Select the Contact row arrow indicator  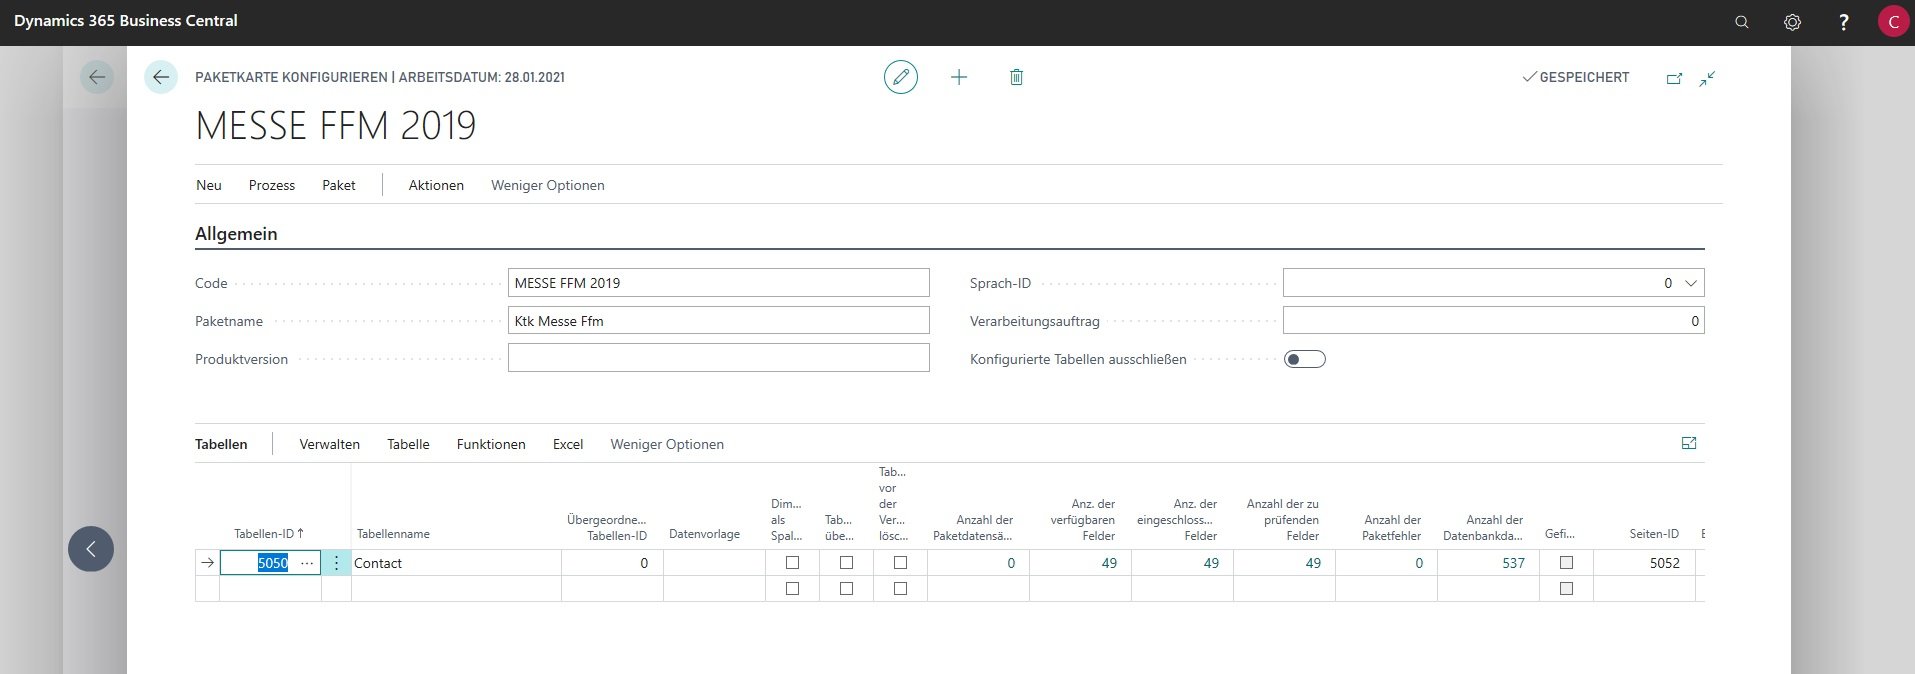(x=207, y=563)
